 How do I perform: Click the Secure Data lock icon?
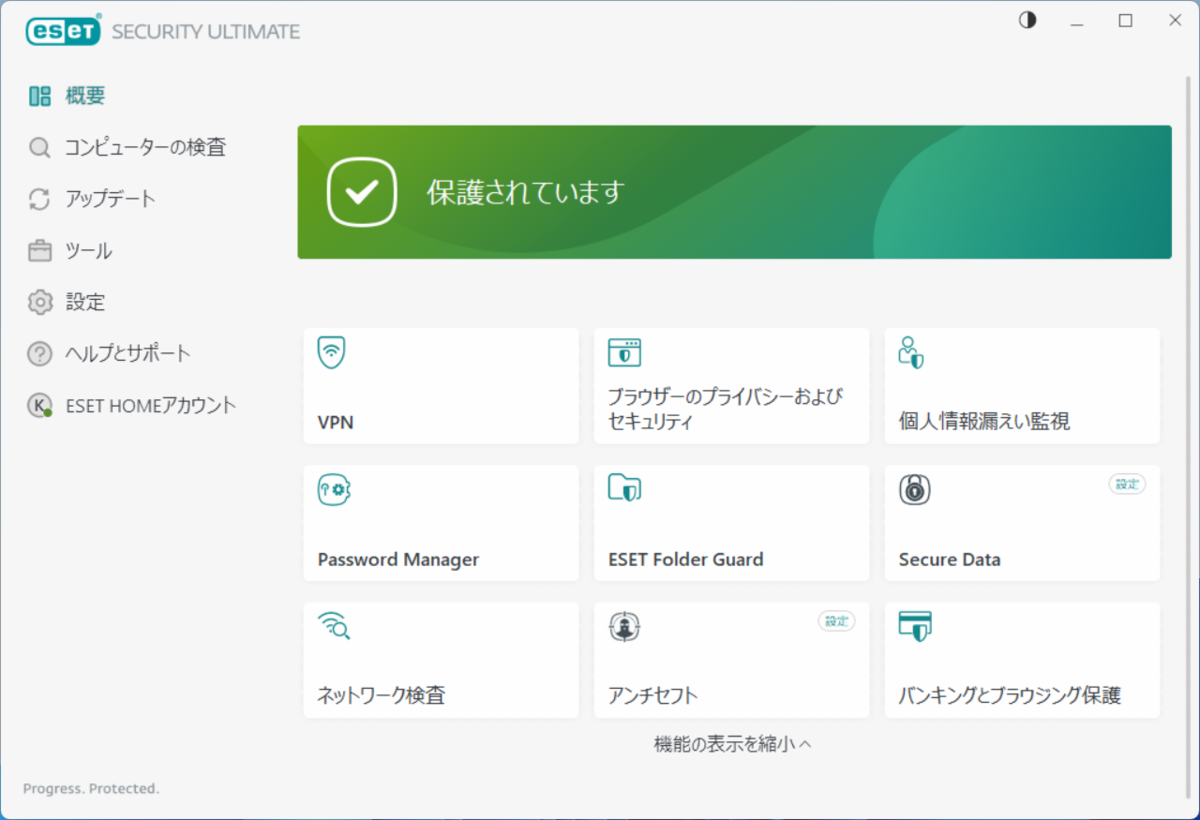(x=915, y=490)
